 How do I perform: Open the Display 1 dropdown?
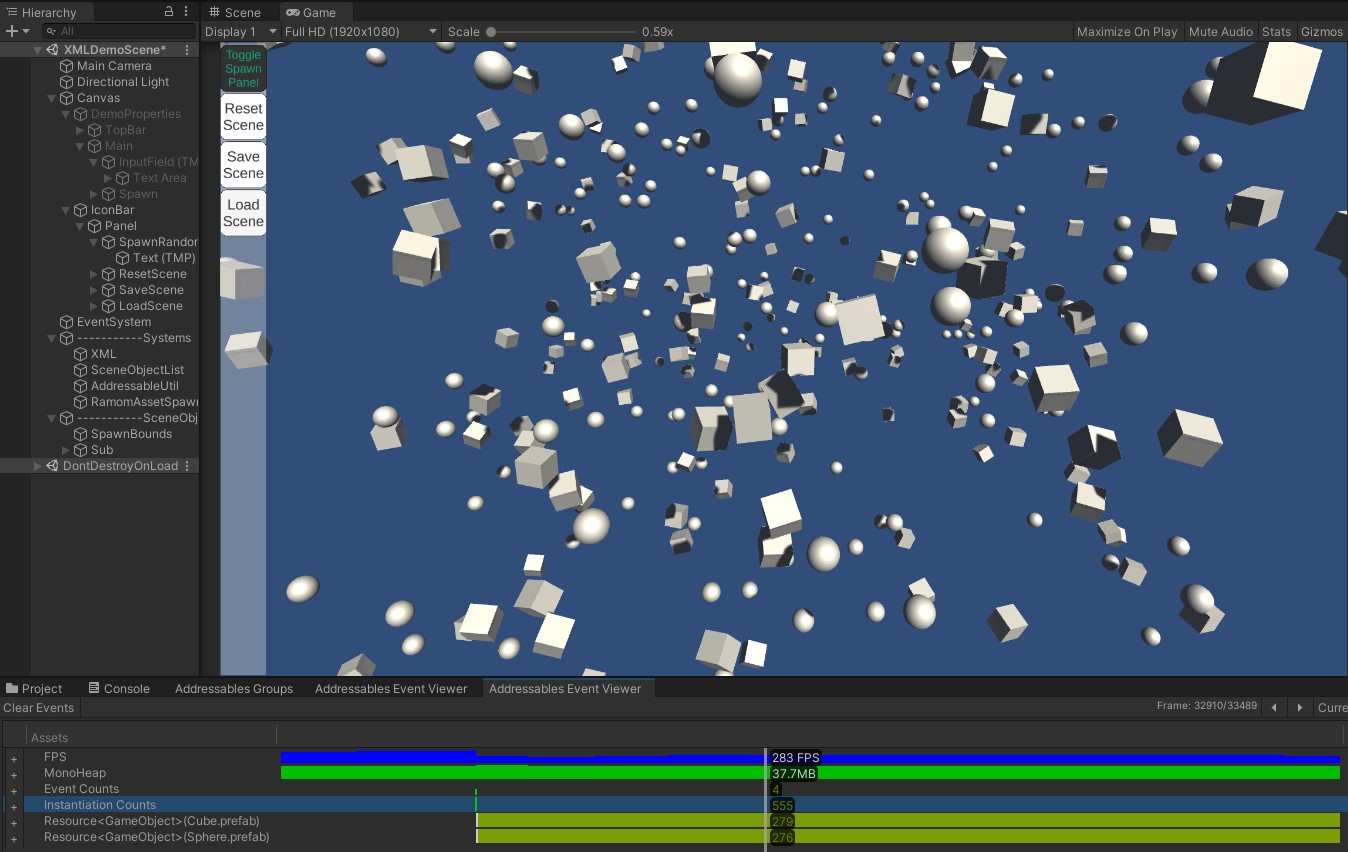tap(240, 32)
